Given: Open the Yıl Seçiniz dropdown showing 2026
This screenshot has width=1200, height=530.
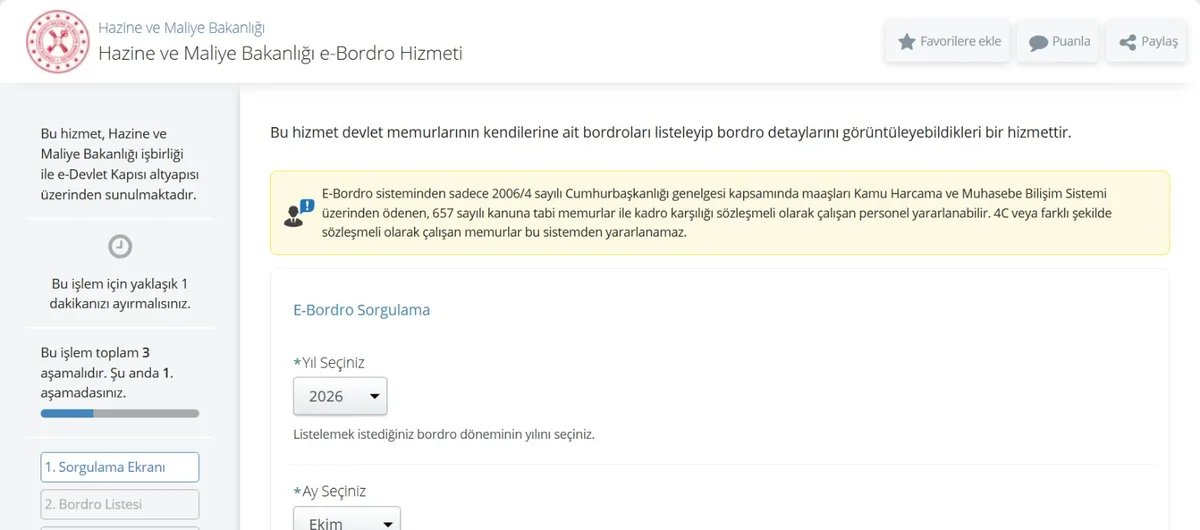Looking at the screenshot, I should (x=340, y=396).
